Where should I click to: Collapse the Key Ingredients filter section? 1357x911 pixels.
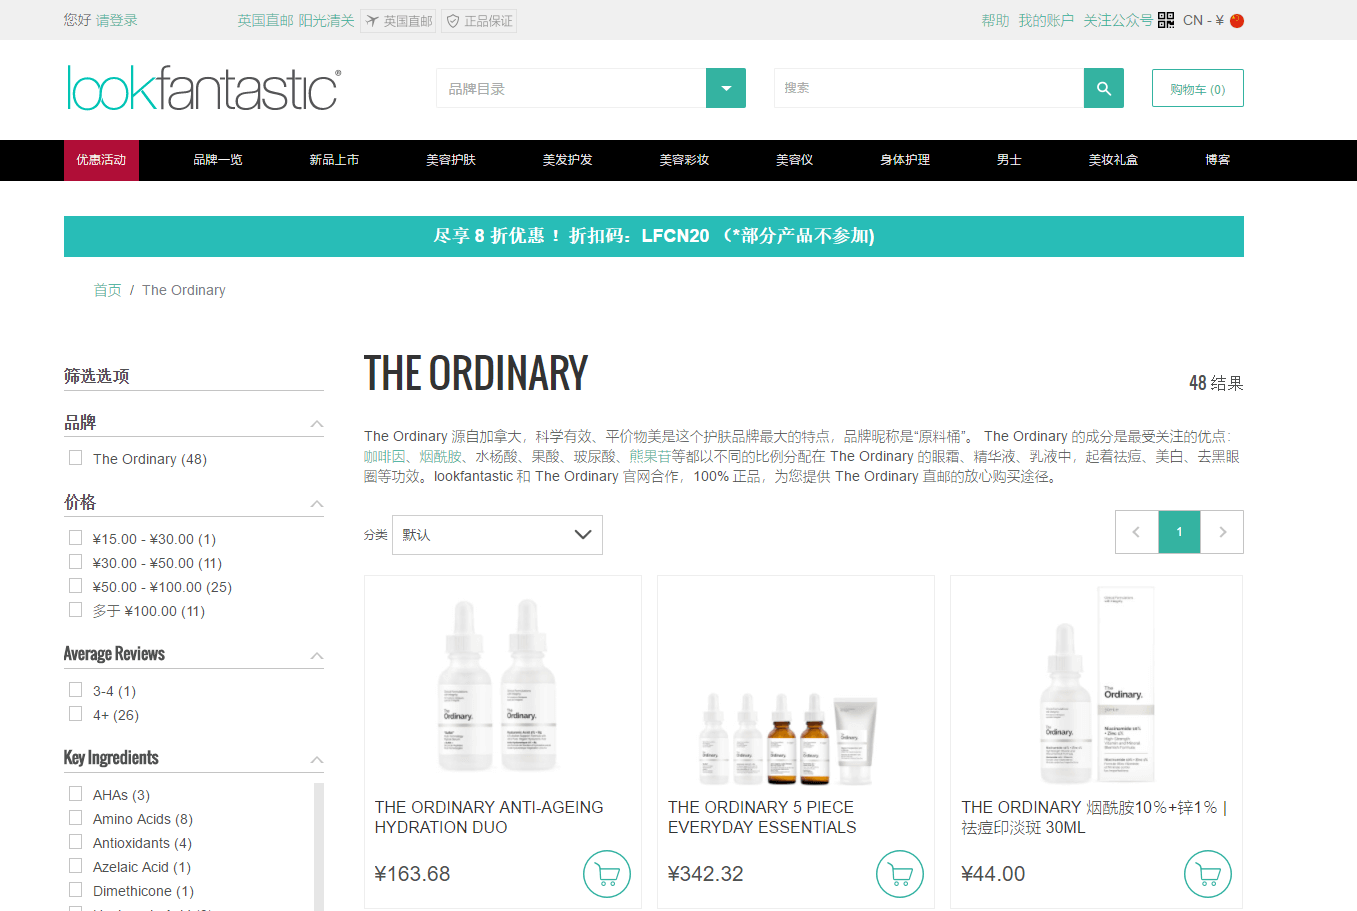(317, 760)
